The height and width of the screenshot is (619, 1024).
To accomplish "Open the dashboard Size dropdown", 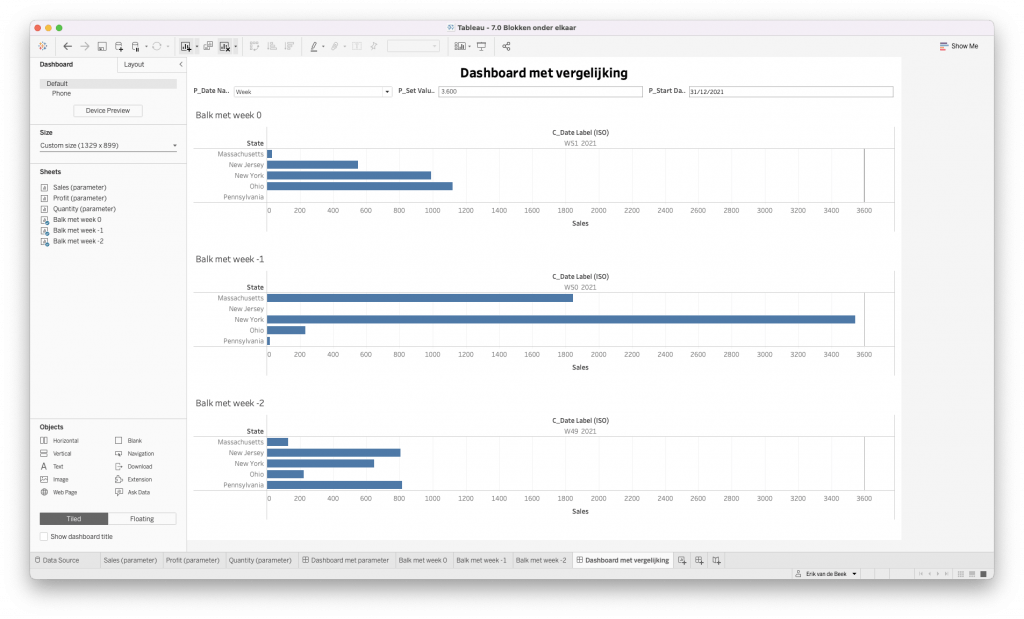I will click(x=108, y=146).
